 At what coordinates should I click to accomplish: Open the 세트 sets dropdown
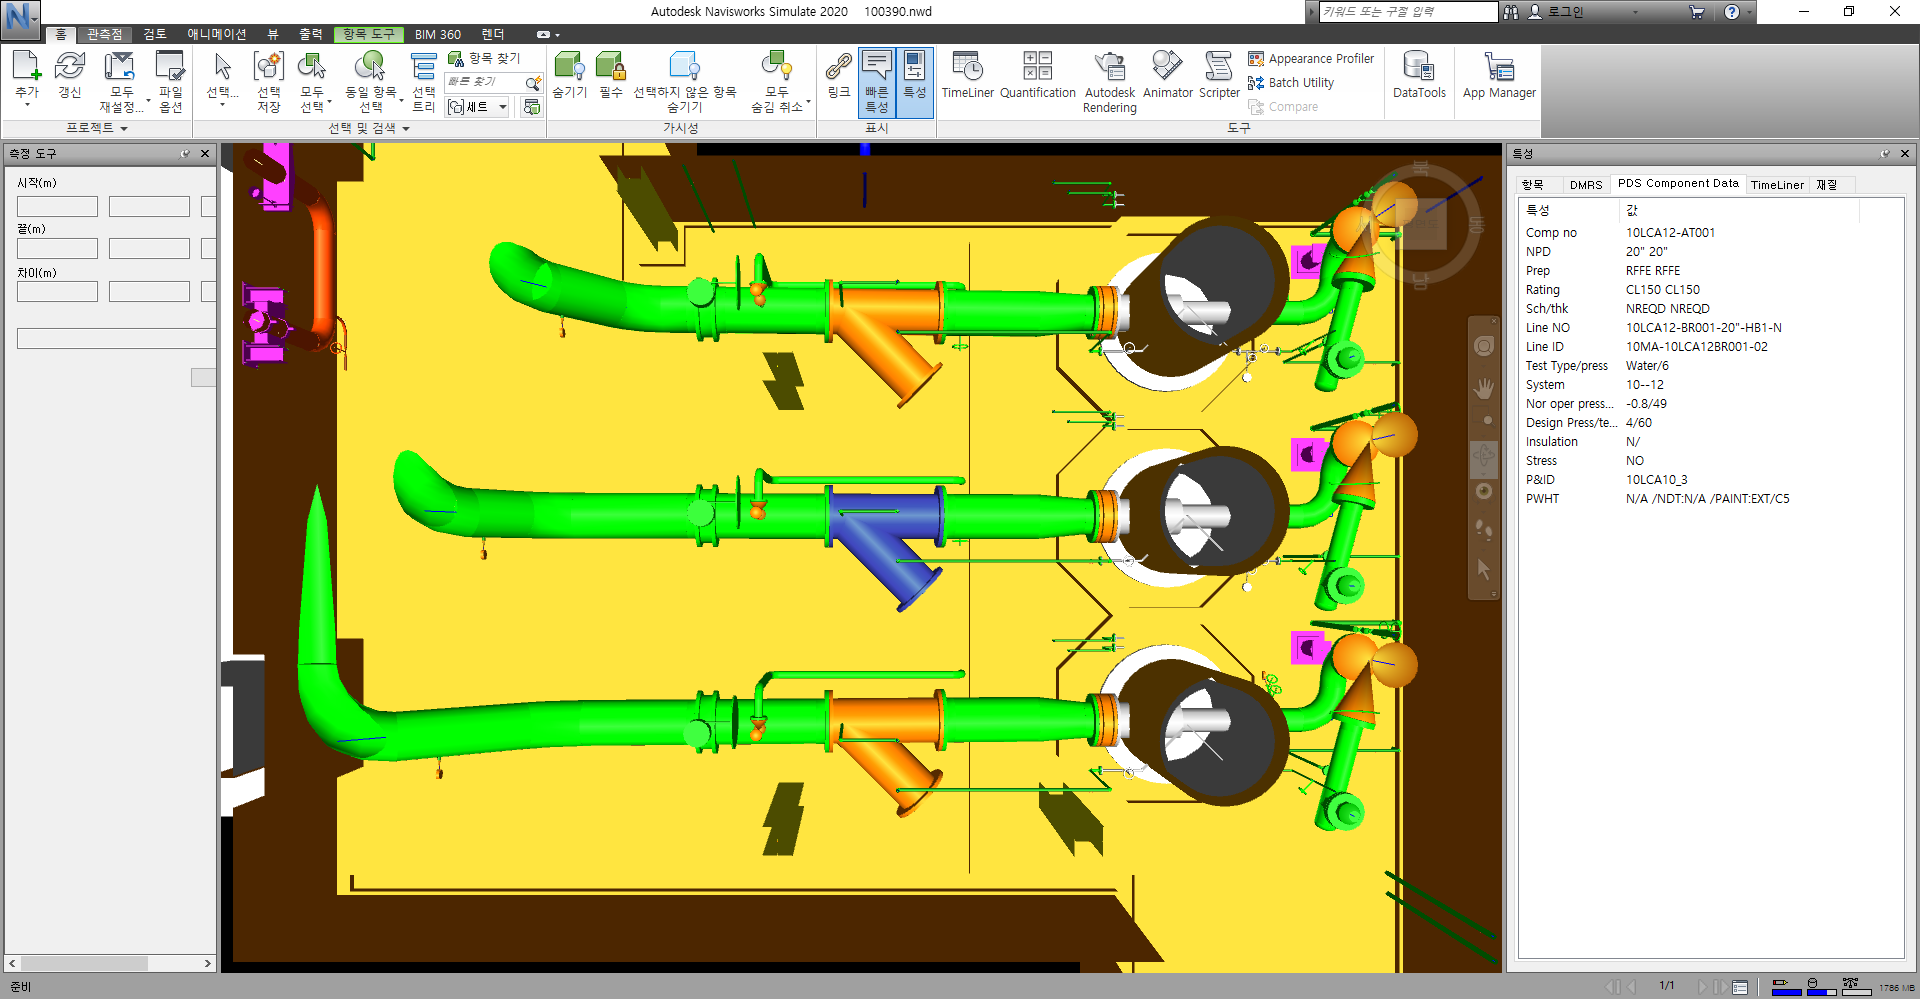[479, 107]
